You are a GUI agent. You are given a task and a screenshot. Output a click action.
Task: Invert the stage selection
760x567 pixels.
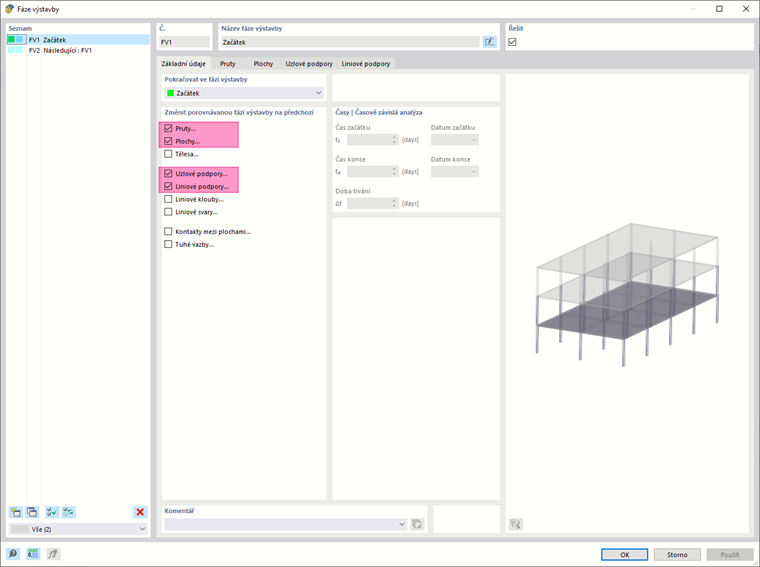pos(68,512)
